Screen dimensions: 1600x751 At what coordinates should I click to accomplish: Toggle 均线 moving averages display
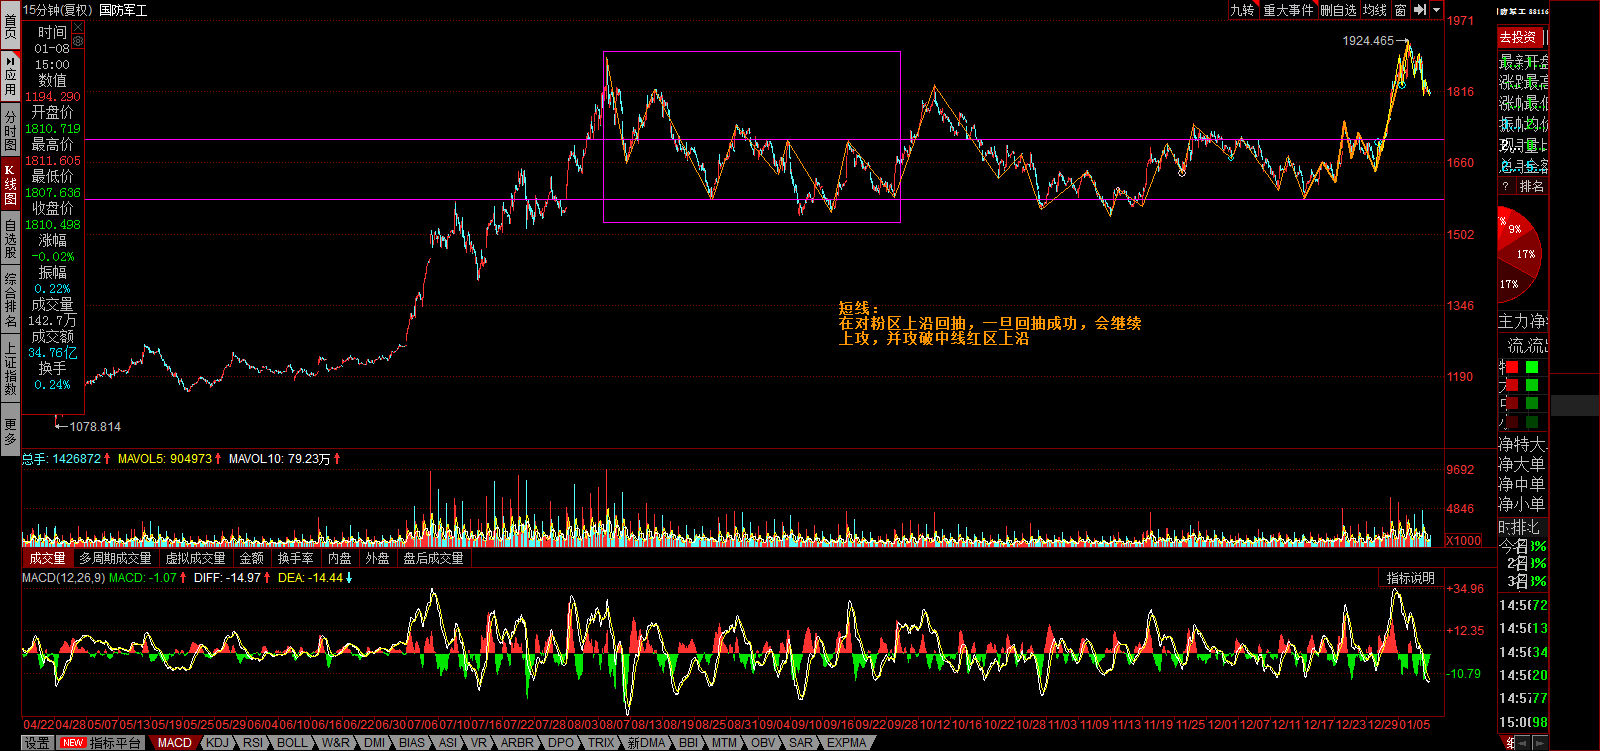pos(1375,9)
